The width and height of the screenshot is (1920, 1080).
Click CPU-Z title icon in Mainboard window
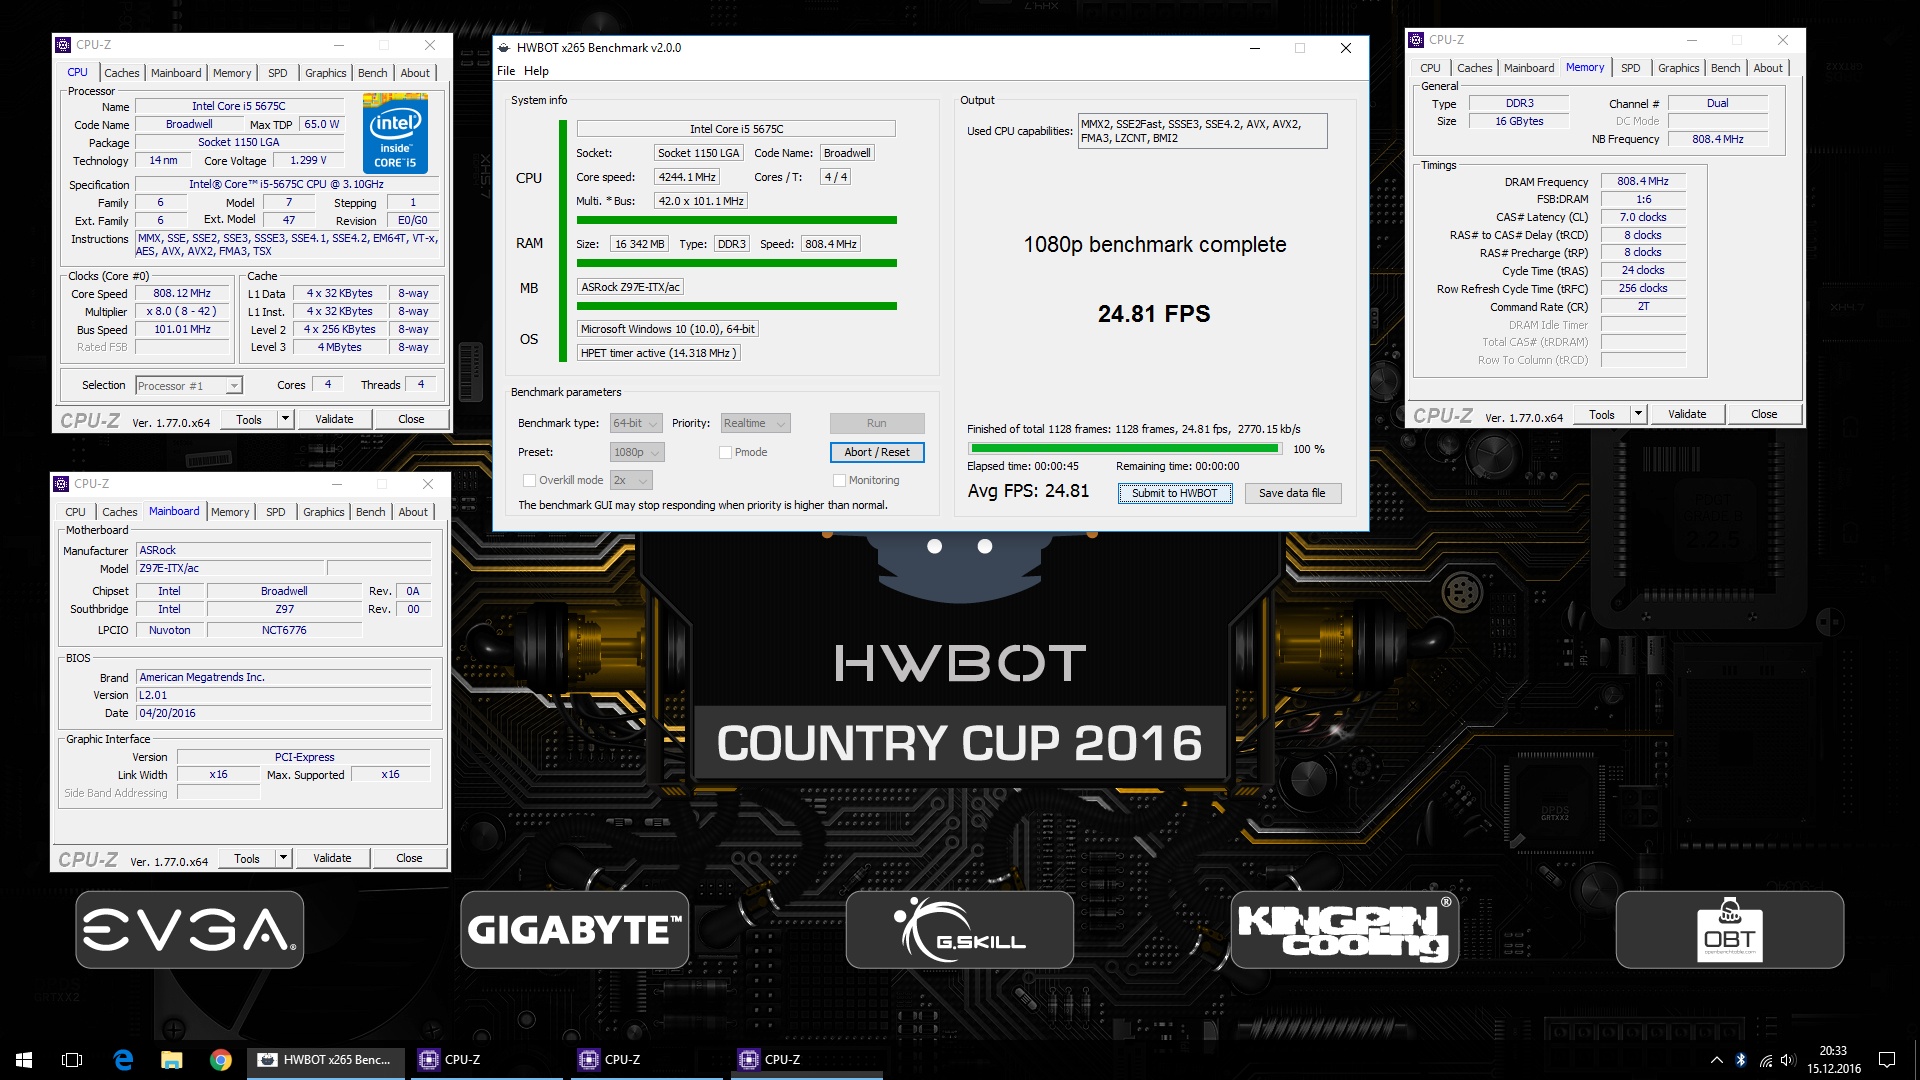(61, 484)
